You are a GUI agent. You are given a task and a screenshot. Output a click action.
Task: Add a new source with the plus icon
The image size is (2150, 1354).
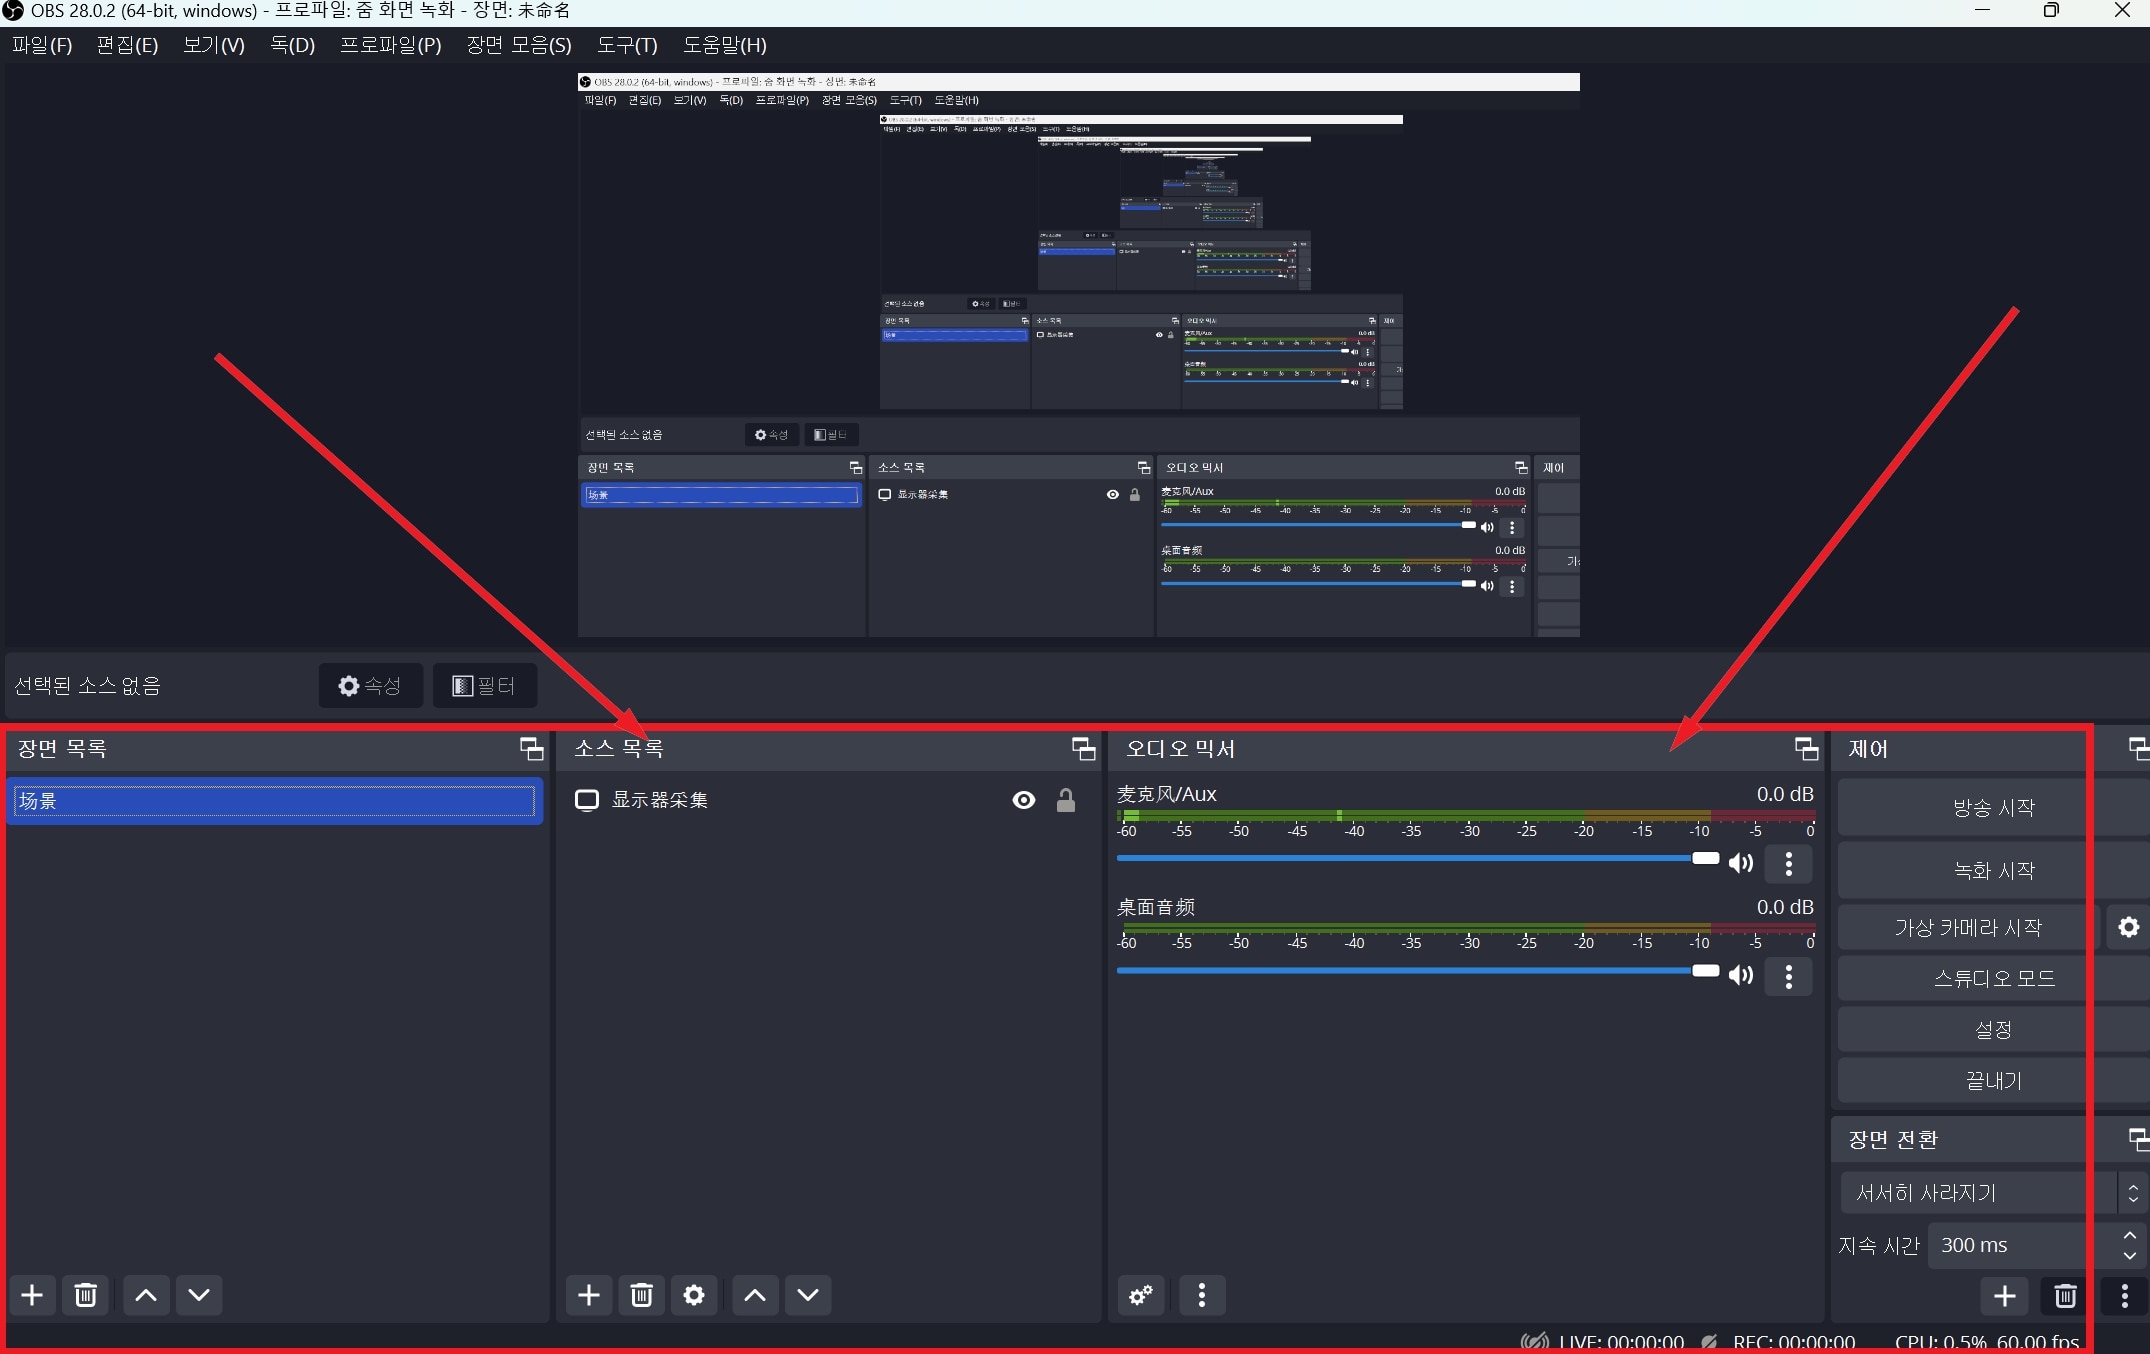pyautogui.click(x=589, y=1295)
